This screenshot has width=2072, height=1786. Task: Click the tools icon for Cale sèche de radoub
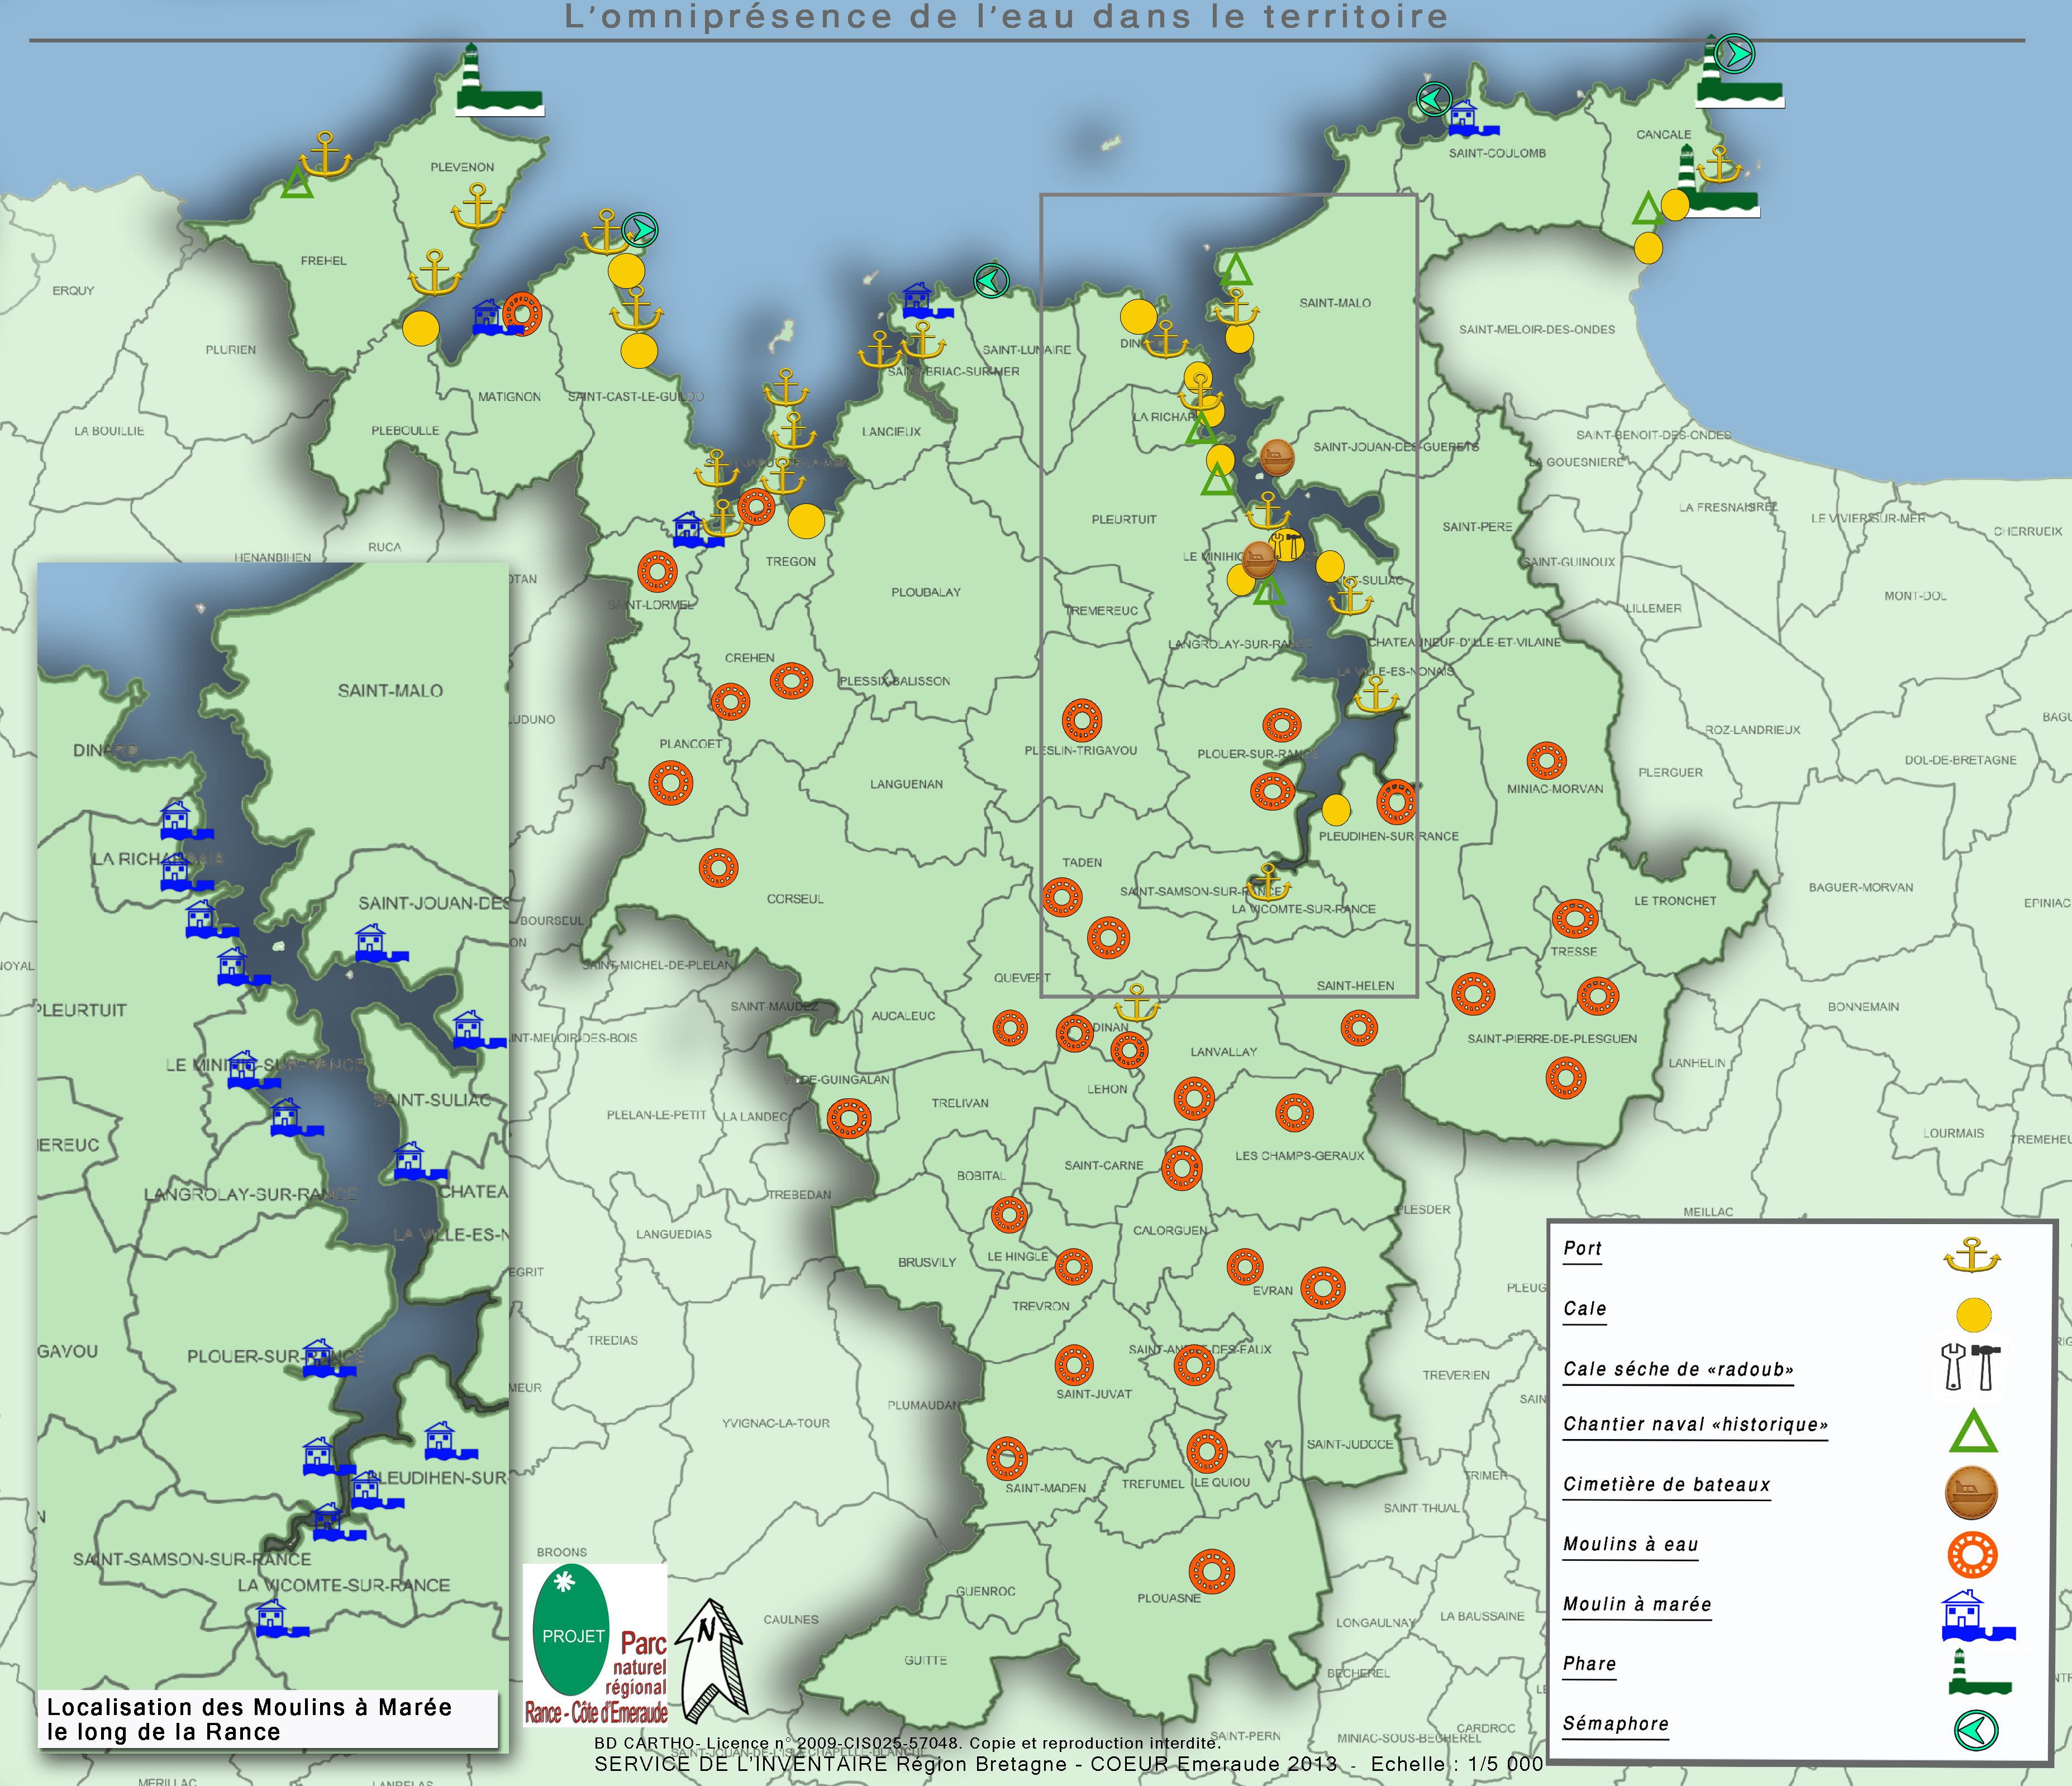[x=1971, y=1367]
